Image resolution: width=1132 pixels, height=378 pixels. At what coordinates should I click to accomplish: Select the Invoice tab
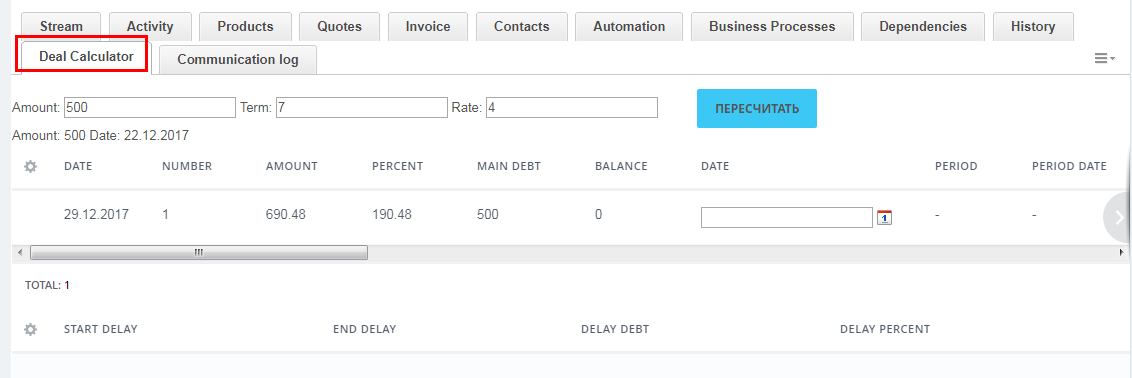tap(427, 27)
